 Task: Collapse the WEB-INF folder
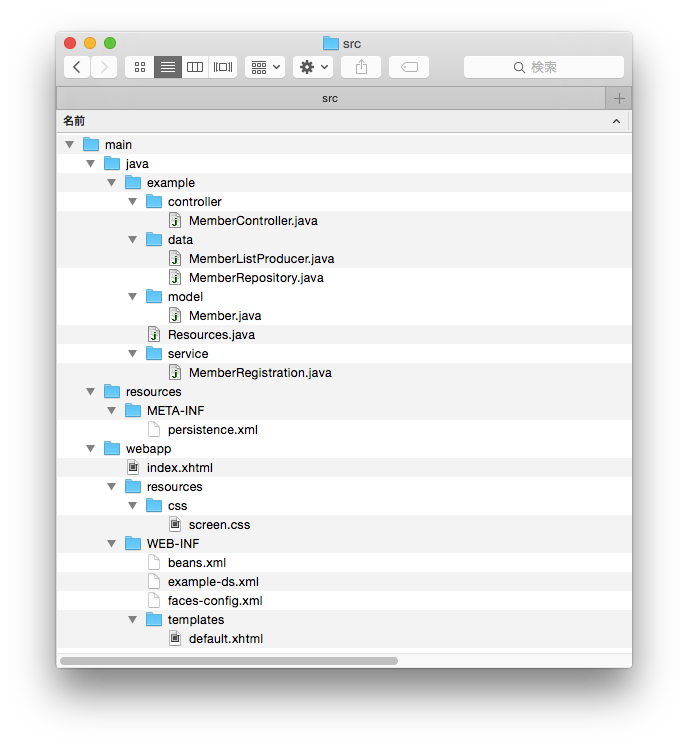tap(112, 544)
